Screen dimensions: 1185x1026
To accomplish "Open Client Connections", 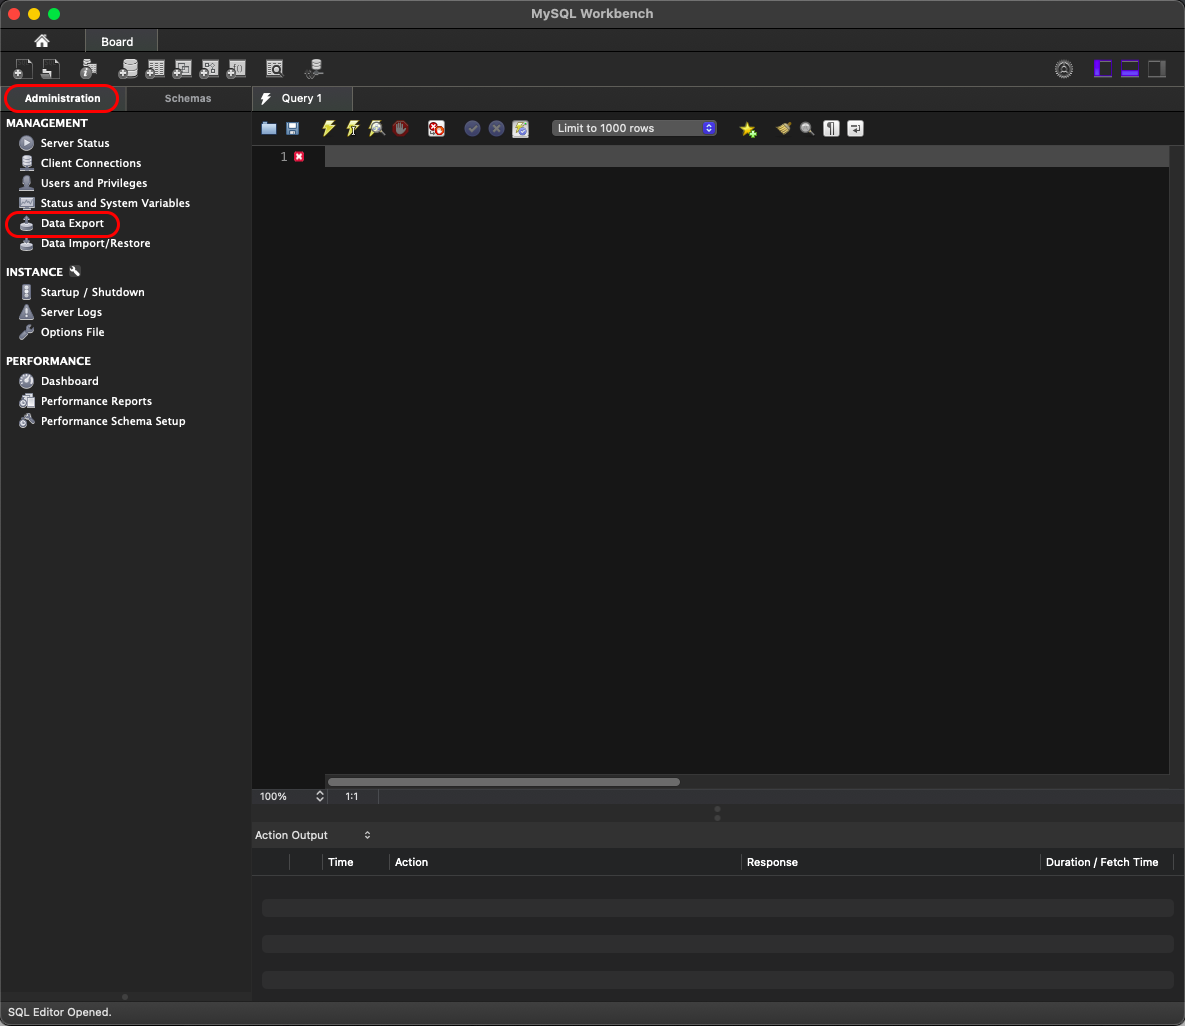I will (91, 163).
